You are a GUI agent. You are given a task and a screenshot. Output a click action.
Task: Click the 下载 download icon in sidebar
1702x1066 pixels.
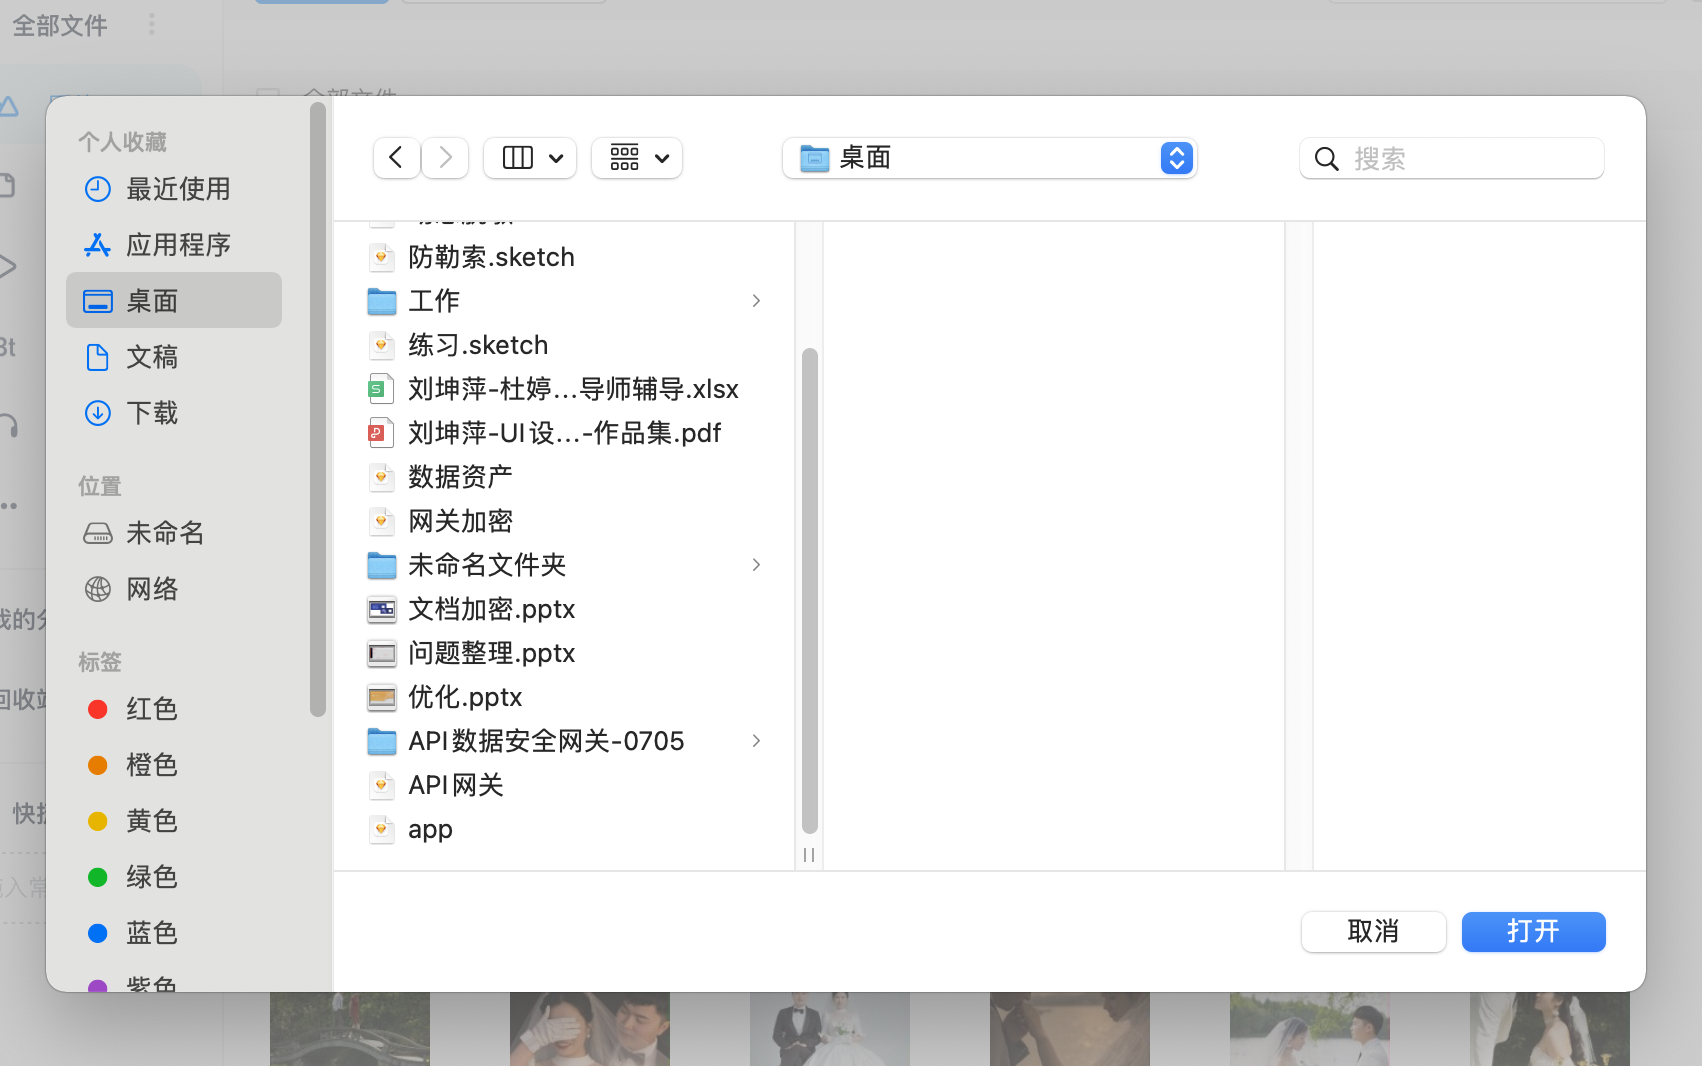click(98, 413)
